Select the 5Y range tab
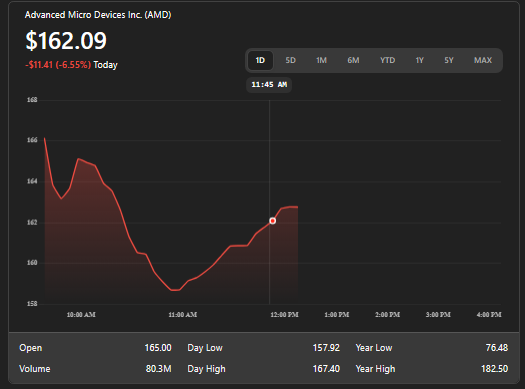Screen dimensions: 525x389 tap(449, 61)
